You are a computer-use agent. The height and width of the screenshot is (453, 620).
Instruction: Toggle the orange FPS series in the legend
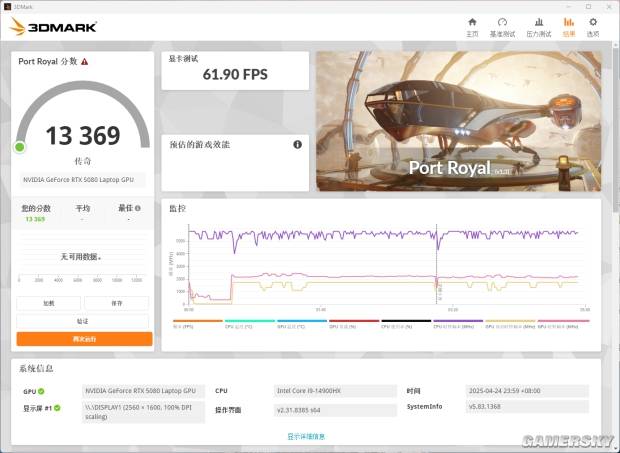tap(198, 324)
